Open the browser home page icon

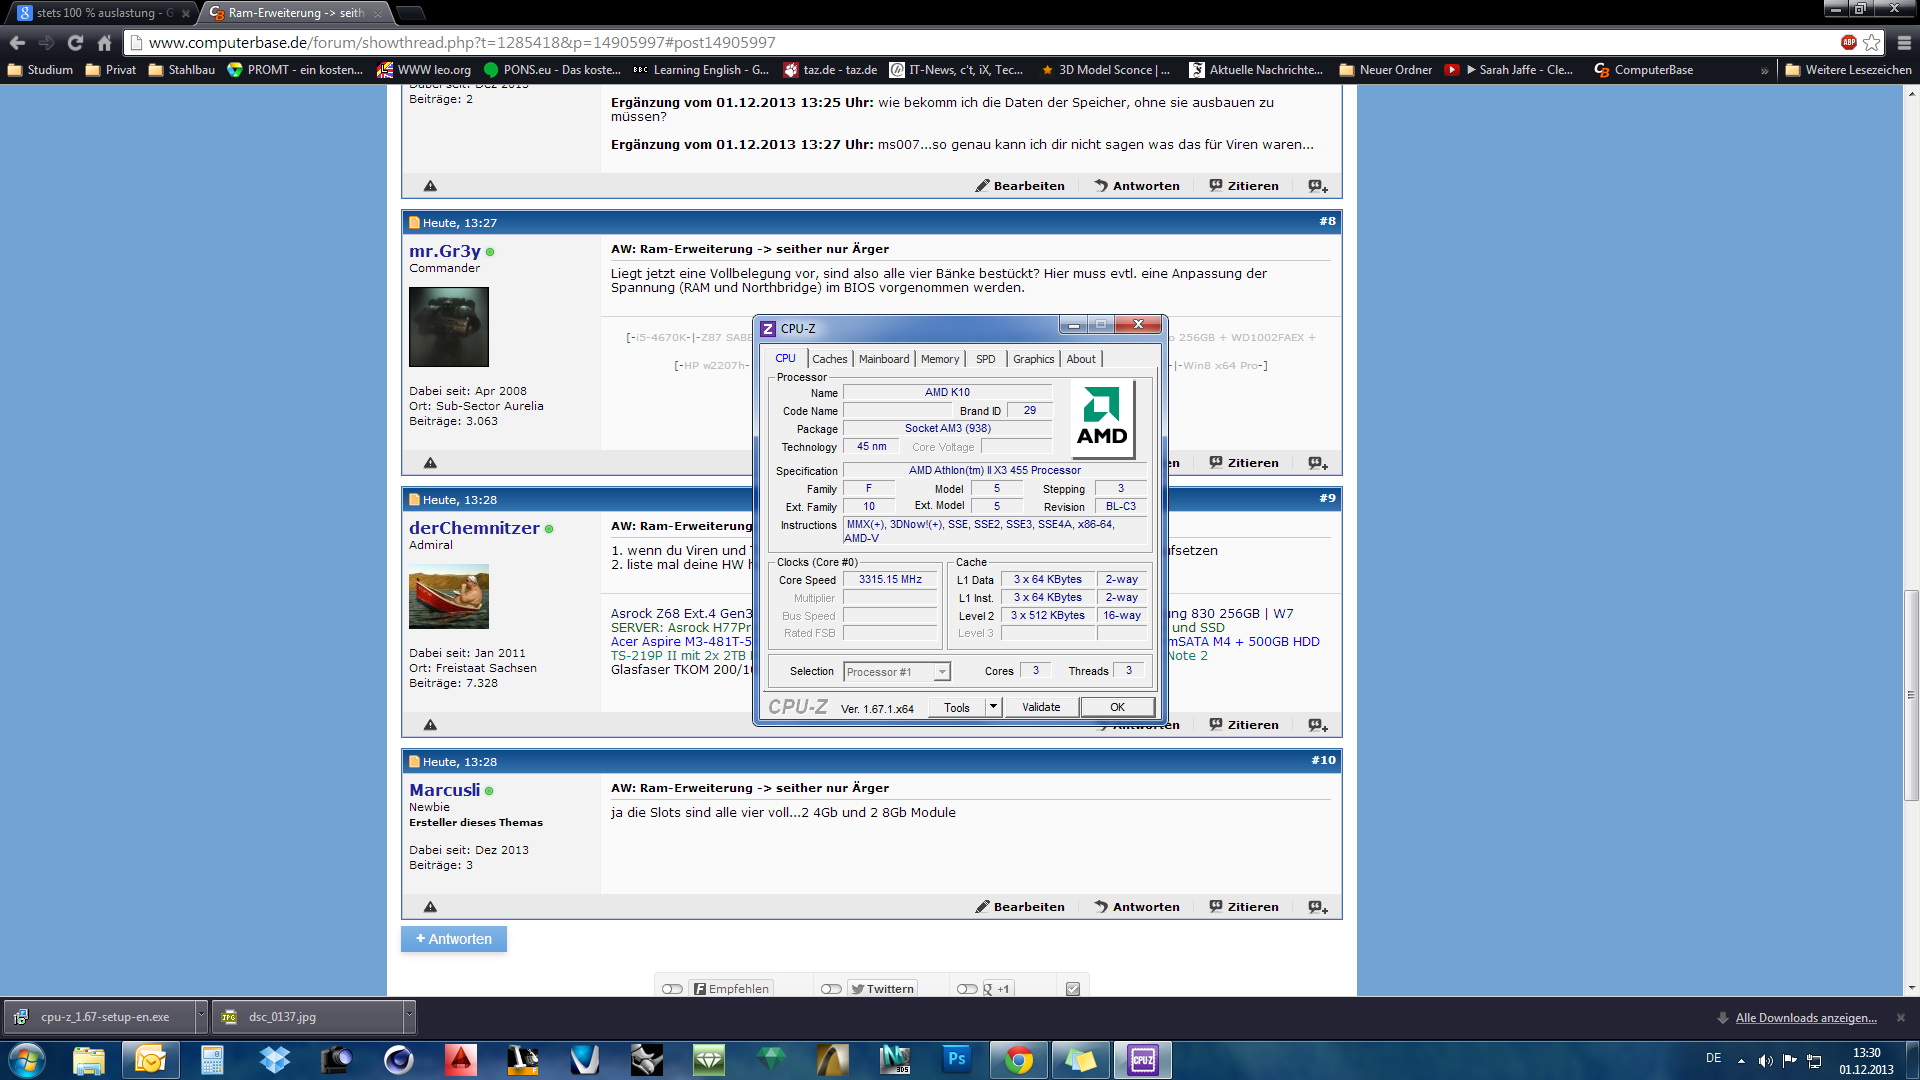pyautogui.click(x=104, y=43)
